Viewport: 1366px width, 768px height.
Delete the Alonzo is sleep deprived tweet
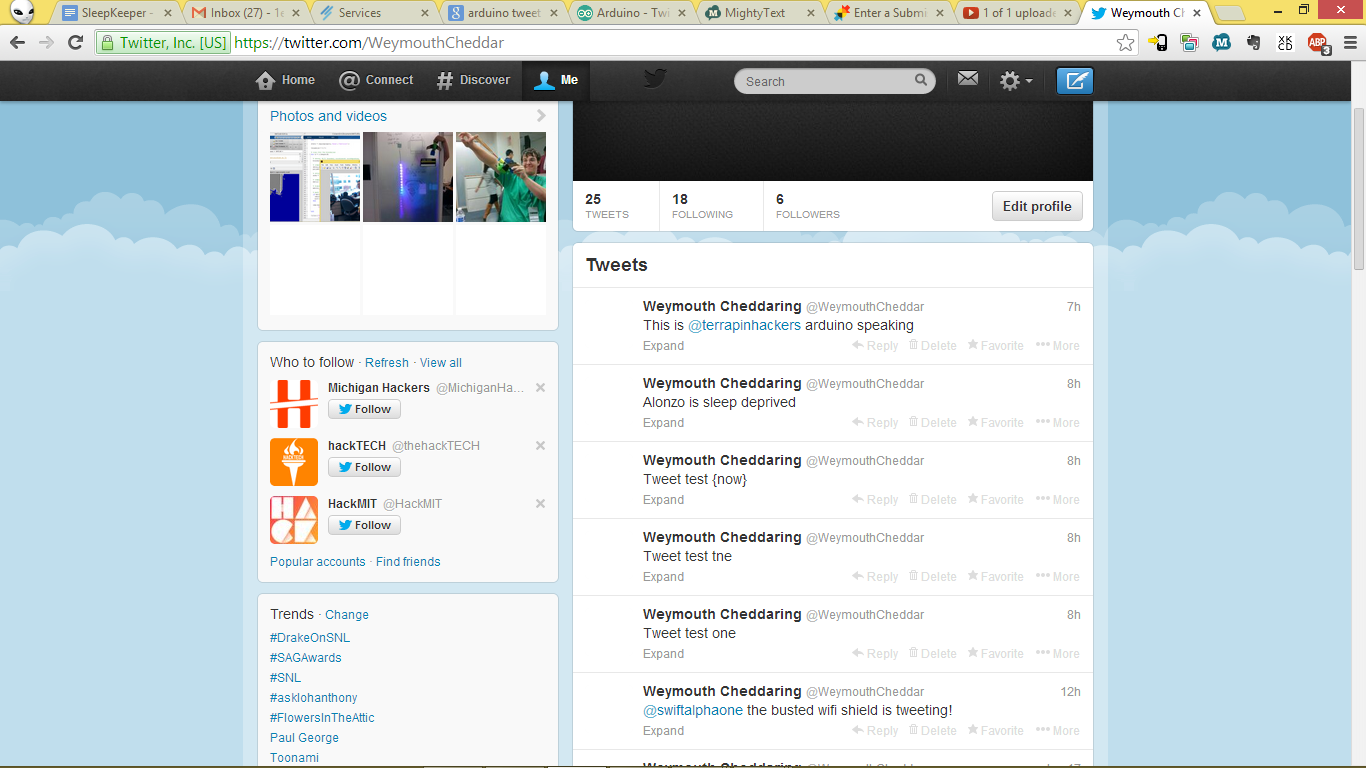pos(933,423)
